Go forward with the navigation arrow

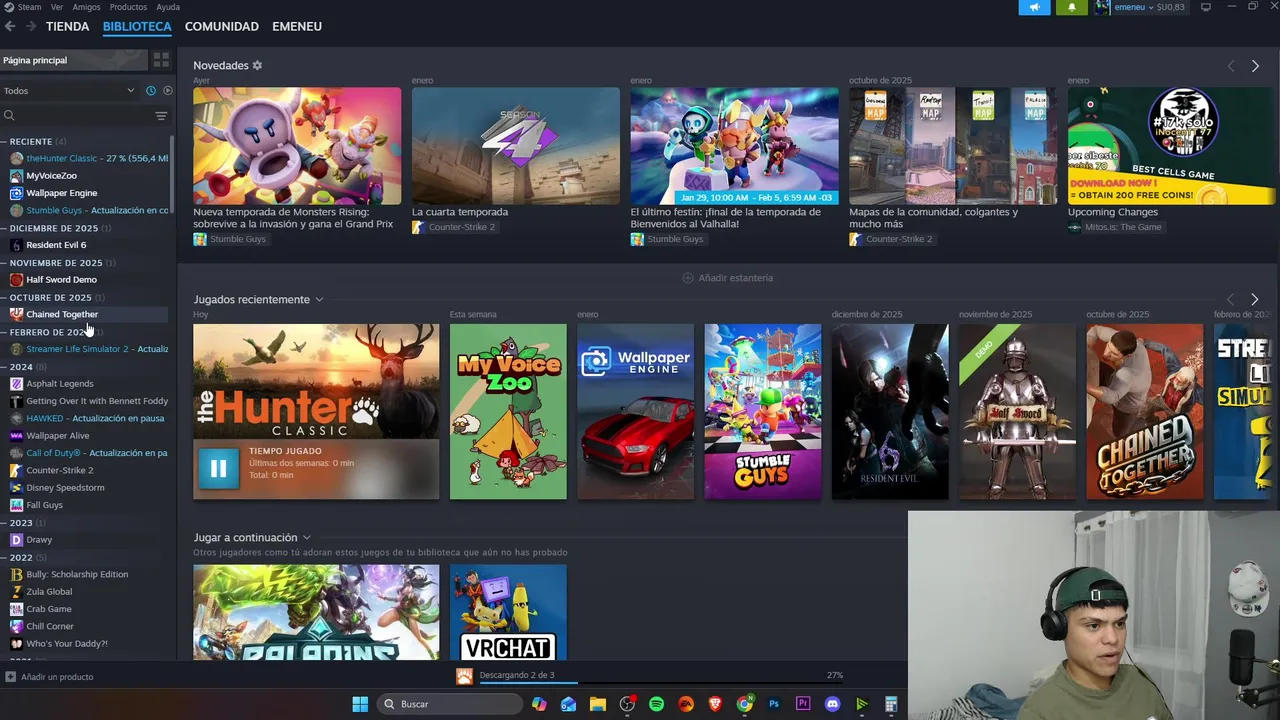pyautogui.click(x=31, y=26)
